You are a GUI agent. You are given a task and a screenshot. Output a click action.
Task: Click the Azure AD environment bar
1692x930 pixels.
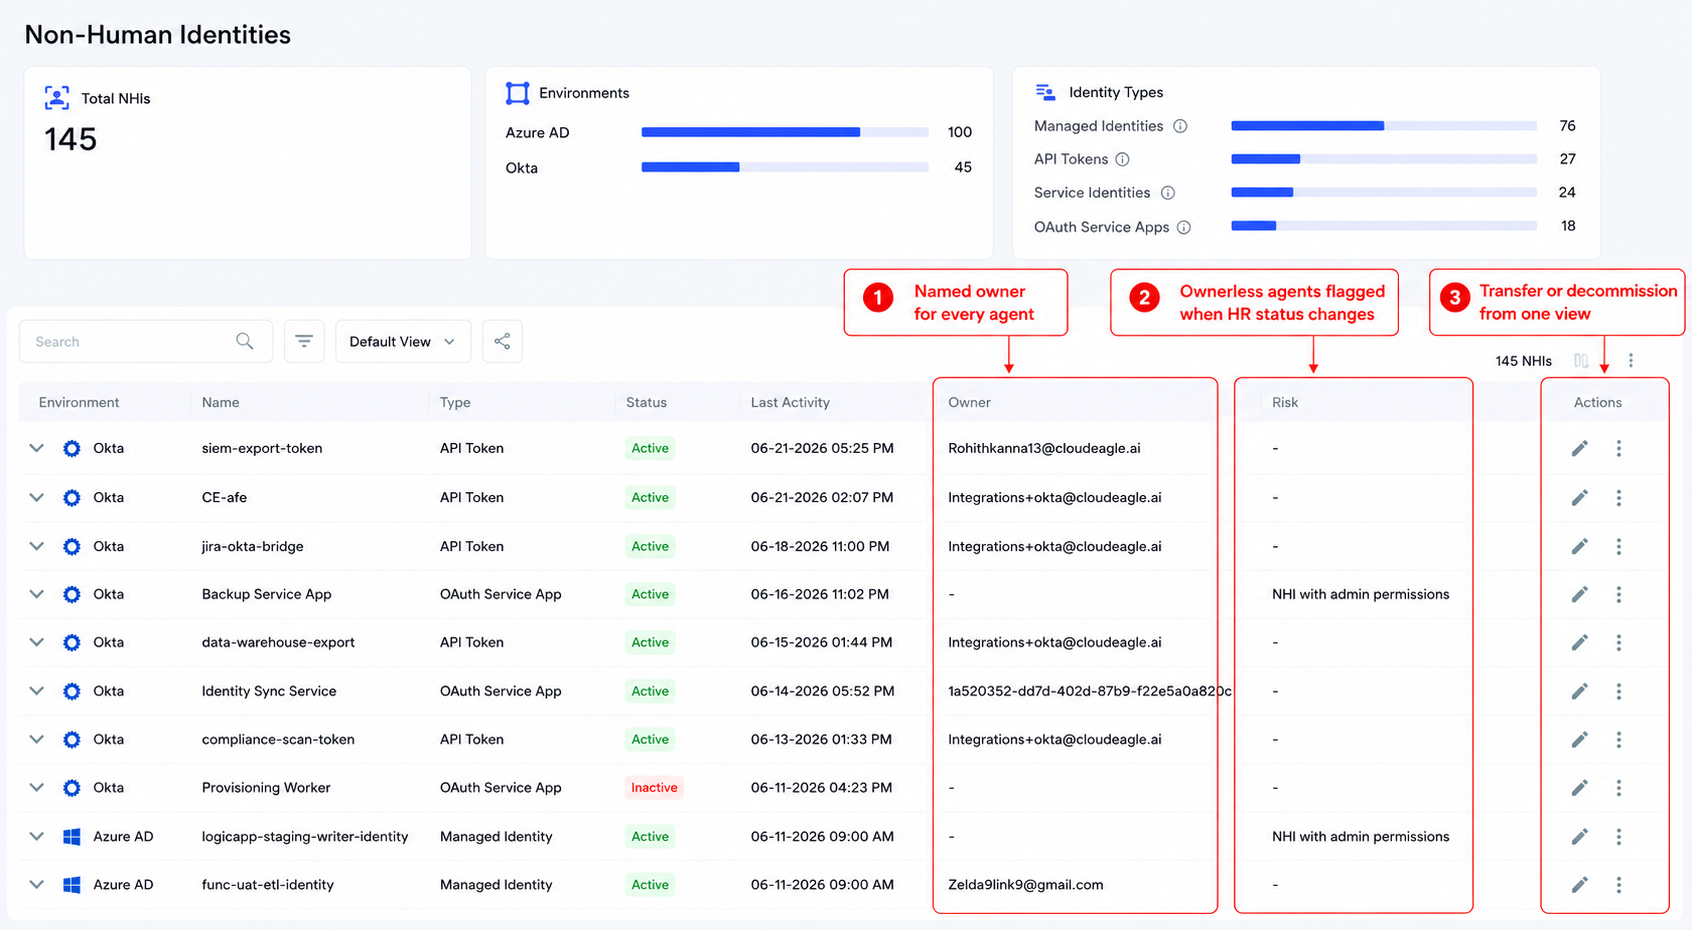(785, 132)
